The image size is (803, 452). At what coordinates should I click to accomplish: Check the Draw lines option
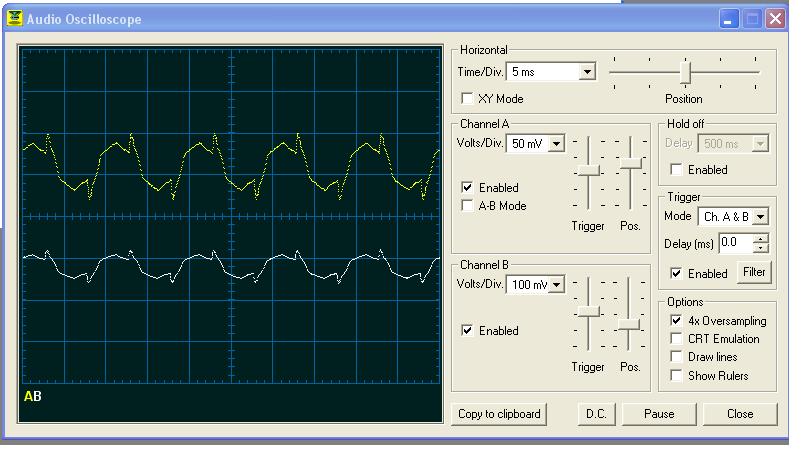(677, 357)
